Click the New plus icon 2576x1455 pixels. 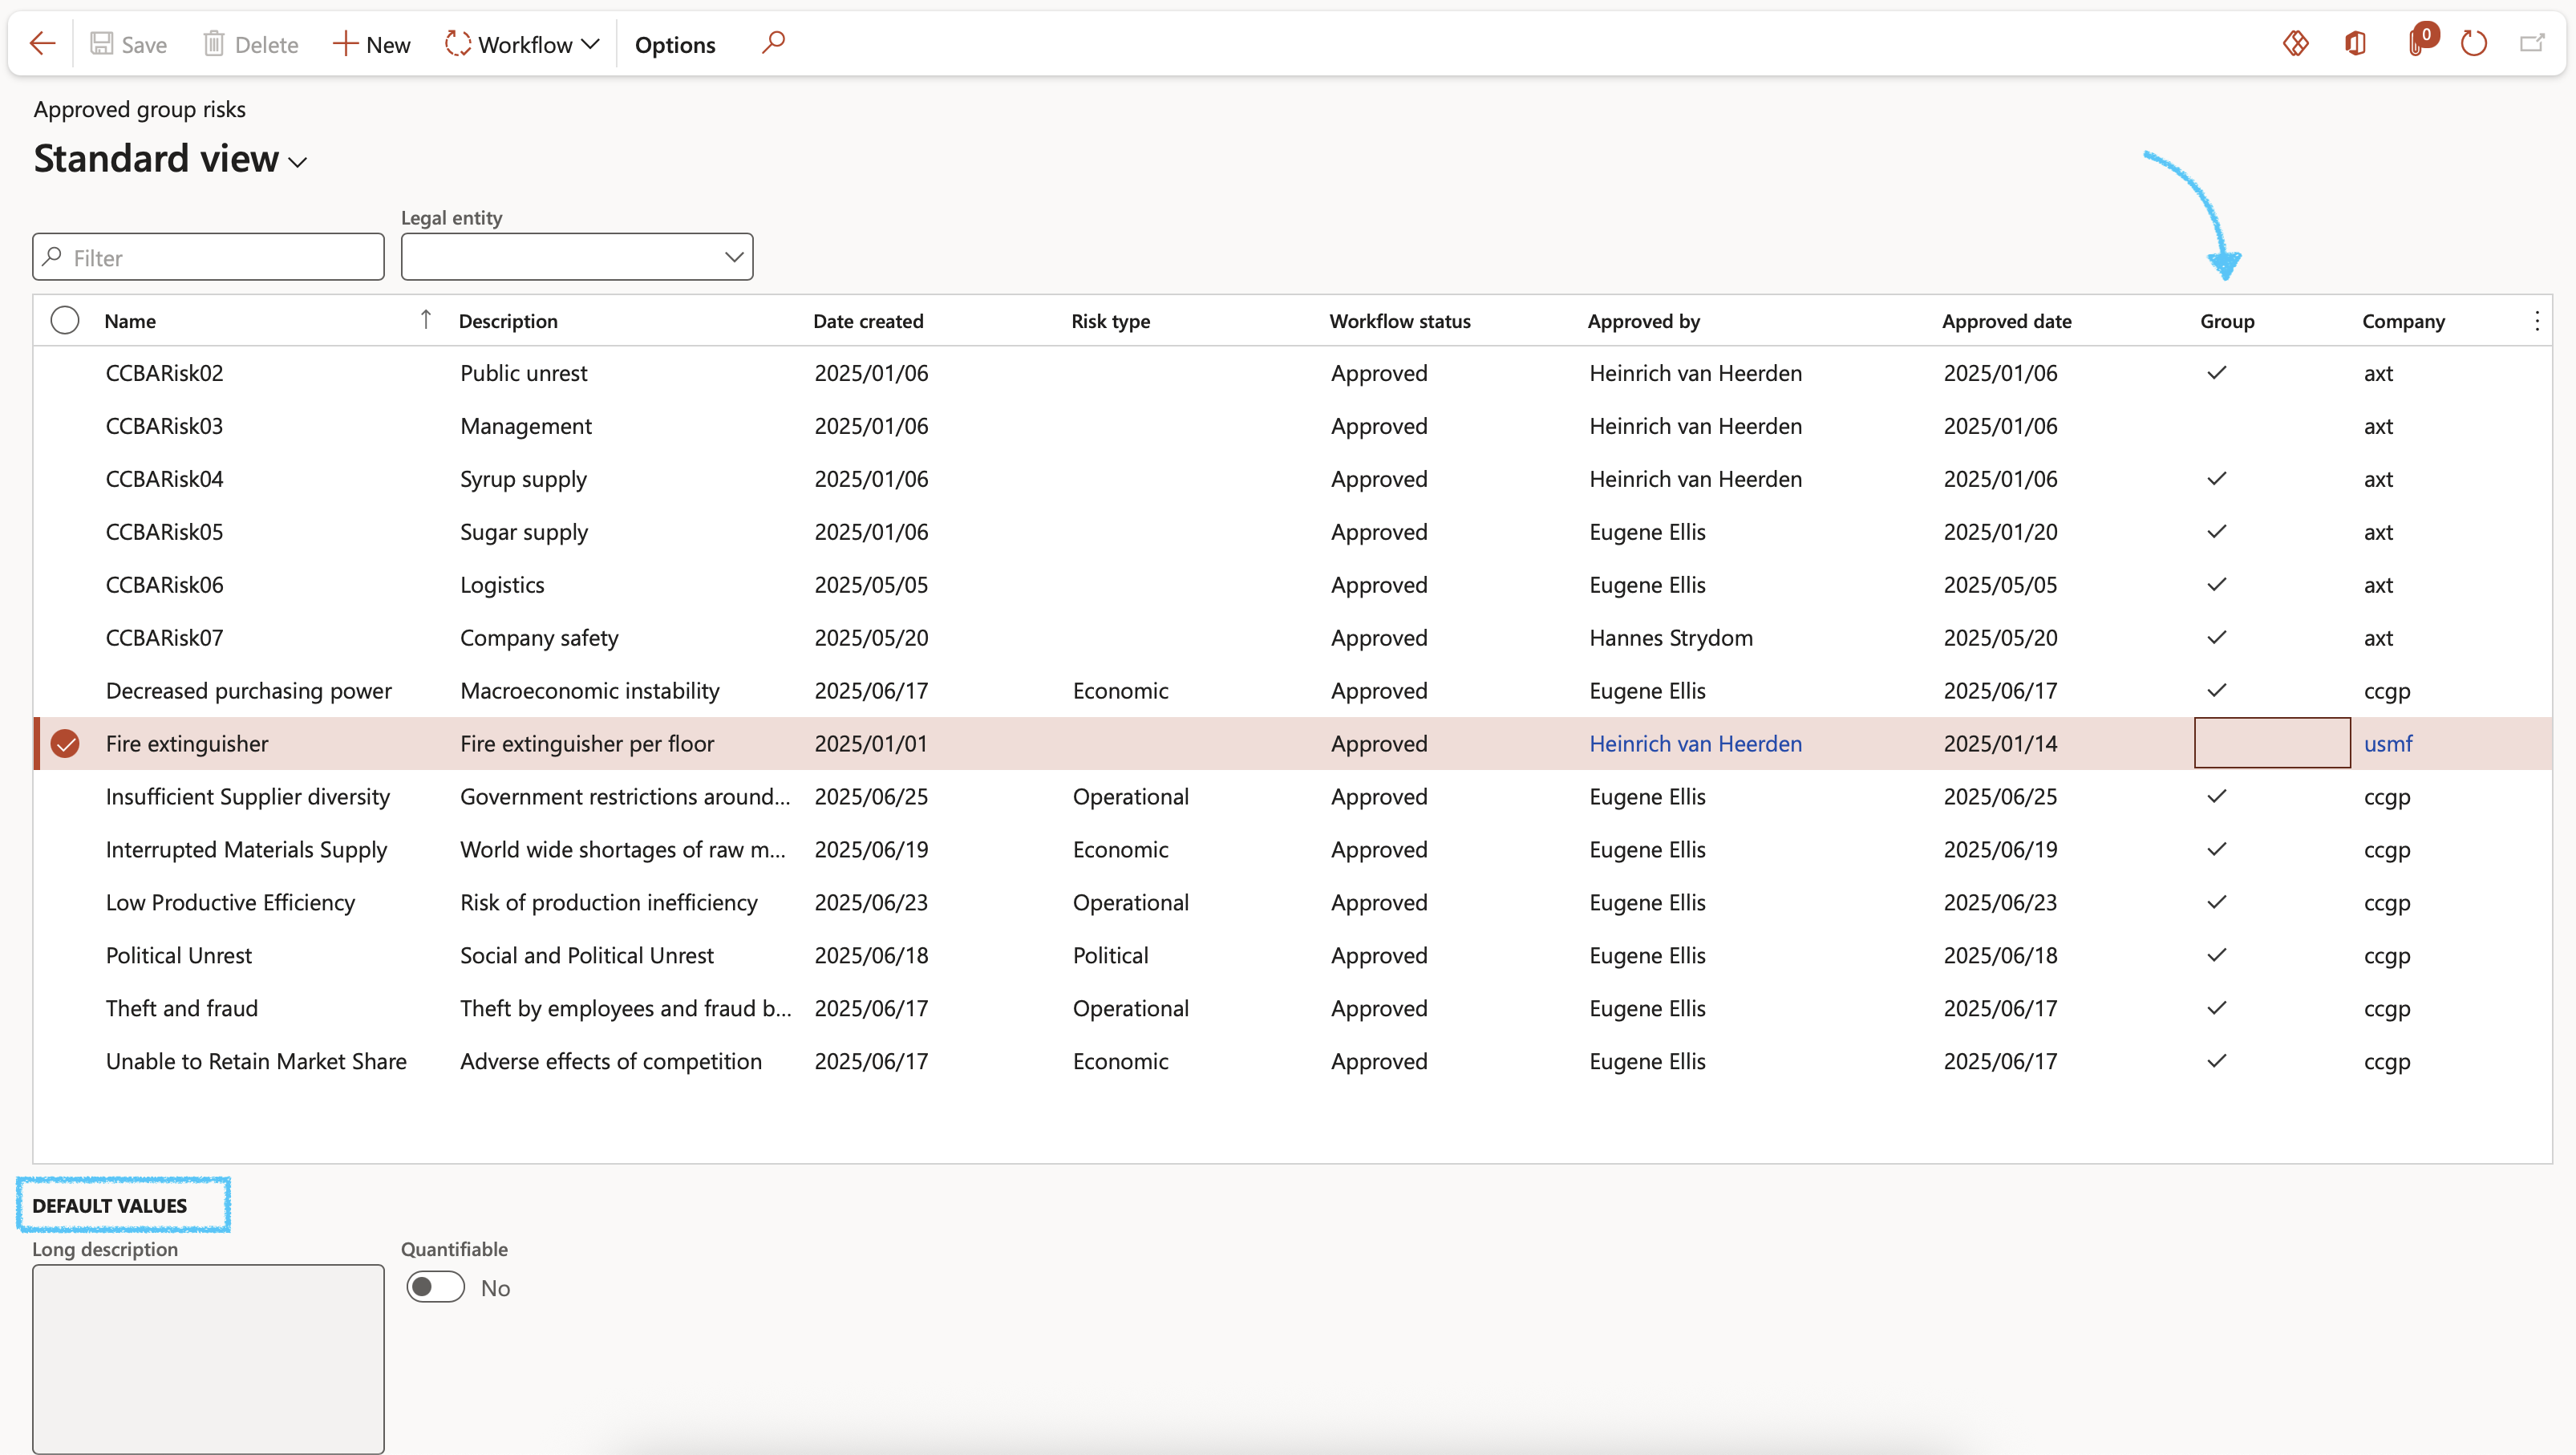click(344, 44)
